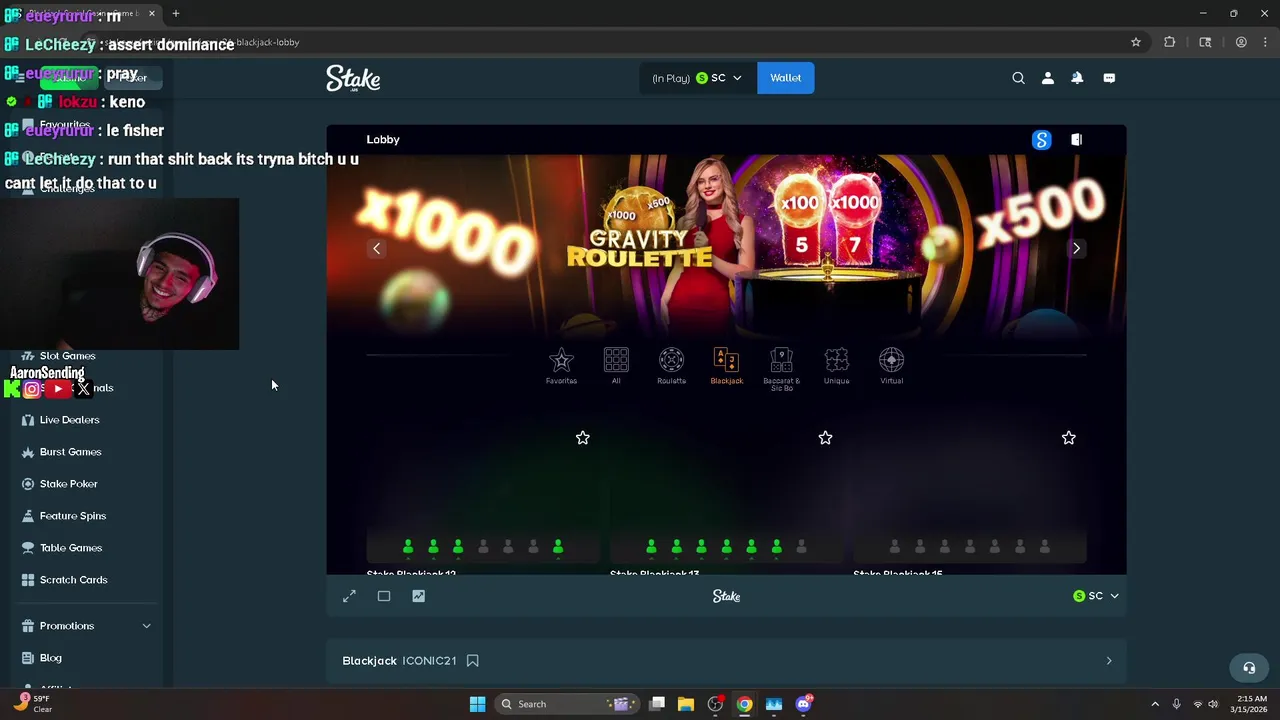
Task: Select the Virtual category
Action: coord(891,366)
